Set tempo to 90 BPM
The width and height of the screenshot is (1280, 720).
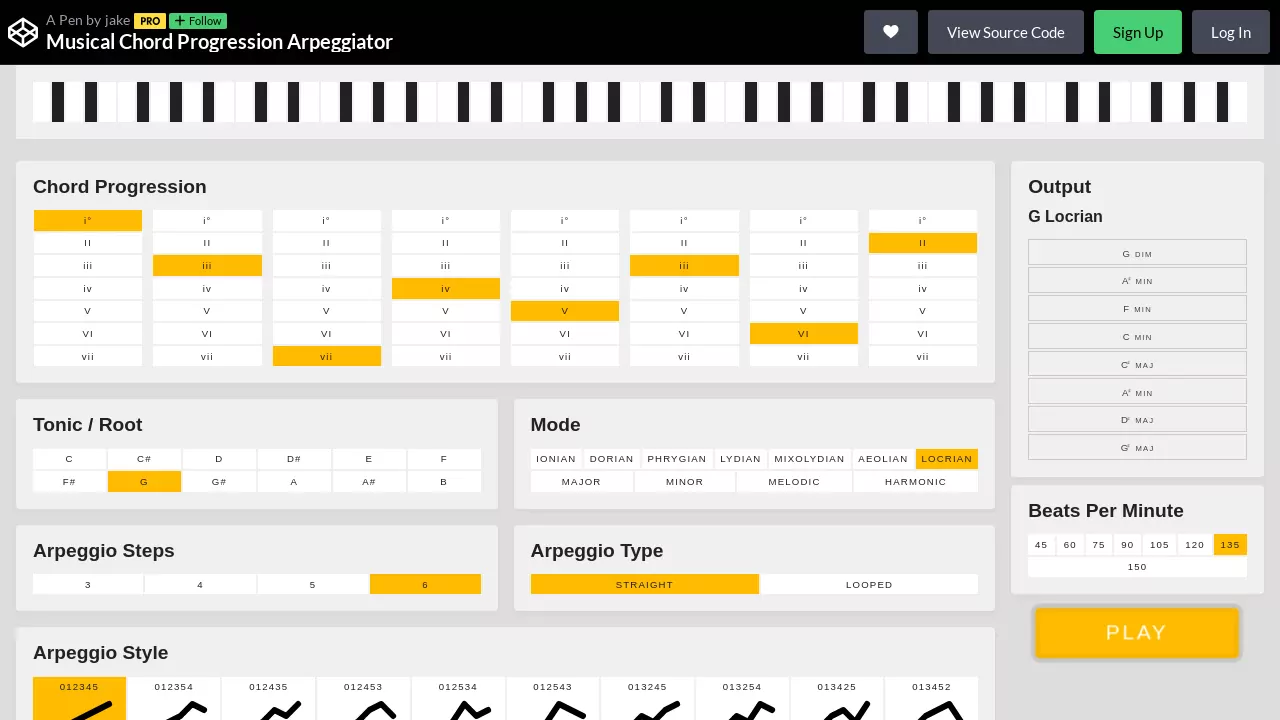pos(1128,545)
